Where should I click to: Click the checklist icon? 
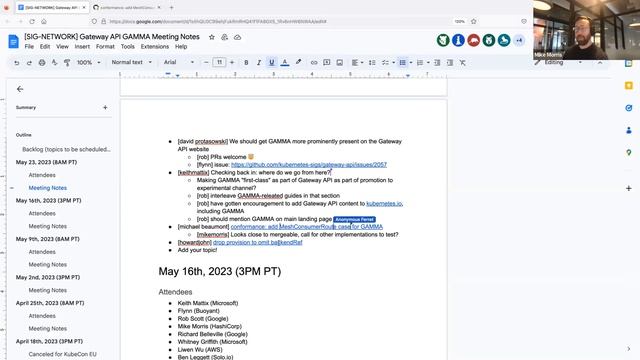385,63
